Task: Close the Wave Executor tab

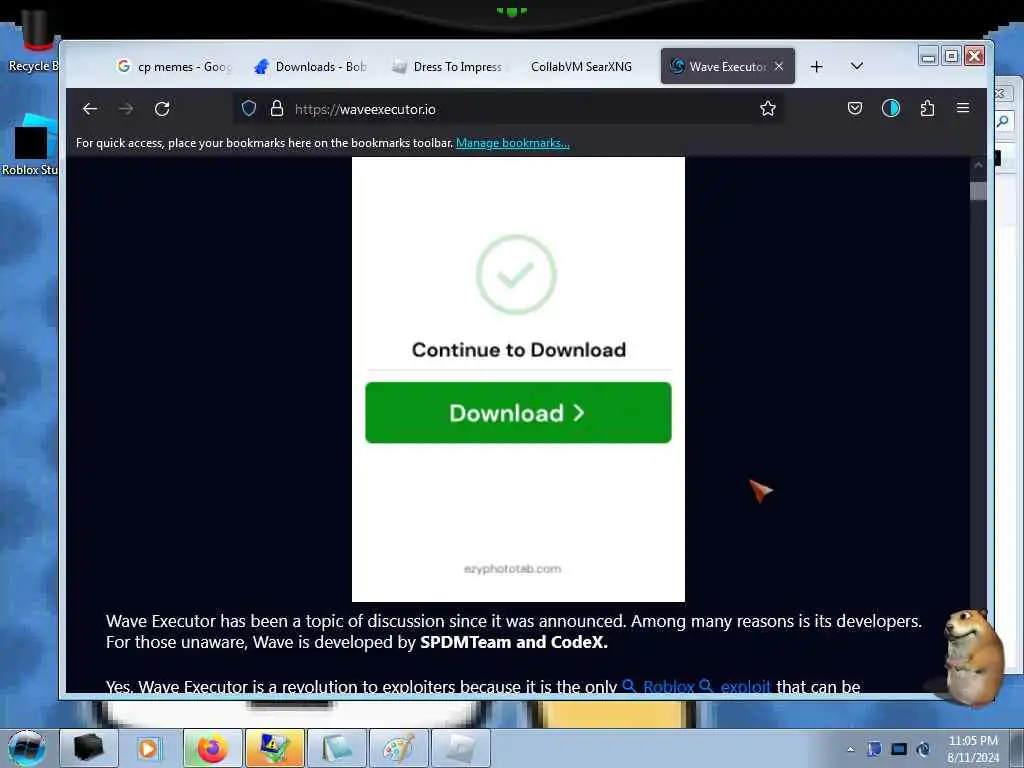Action: tap(779, 66)
